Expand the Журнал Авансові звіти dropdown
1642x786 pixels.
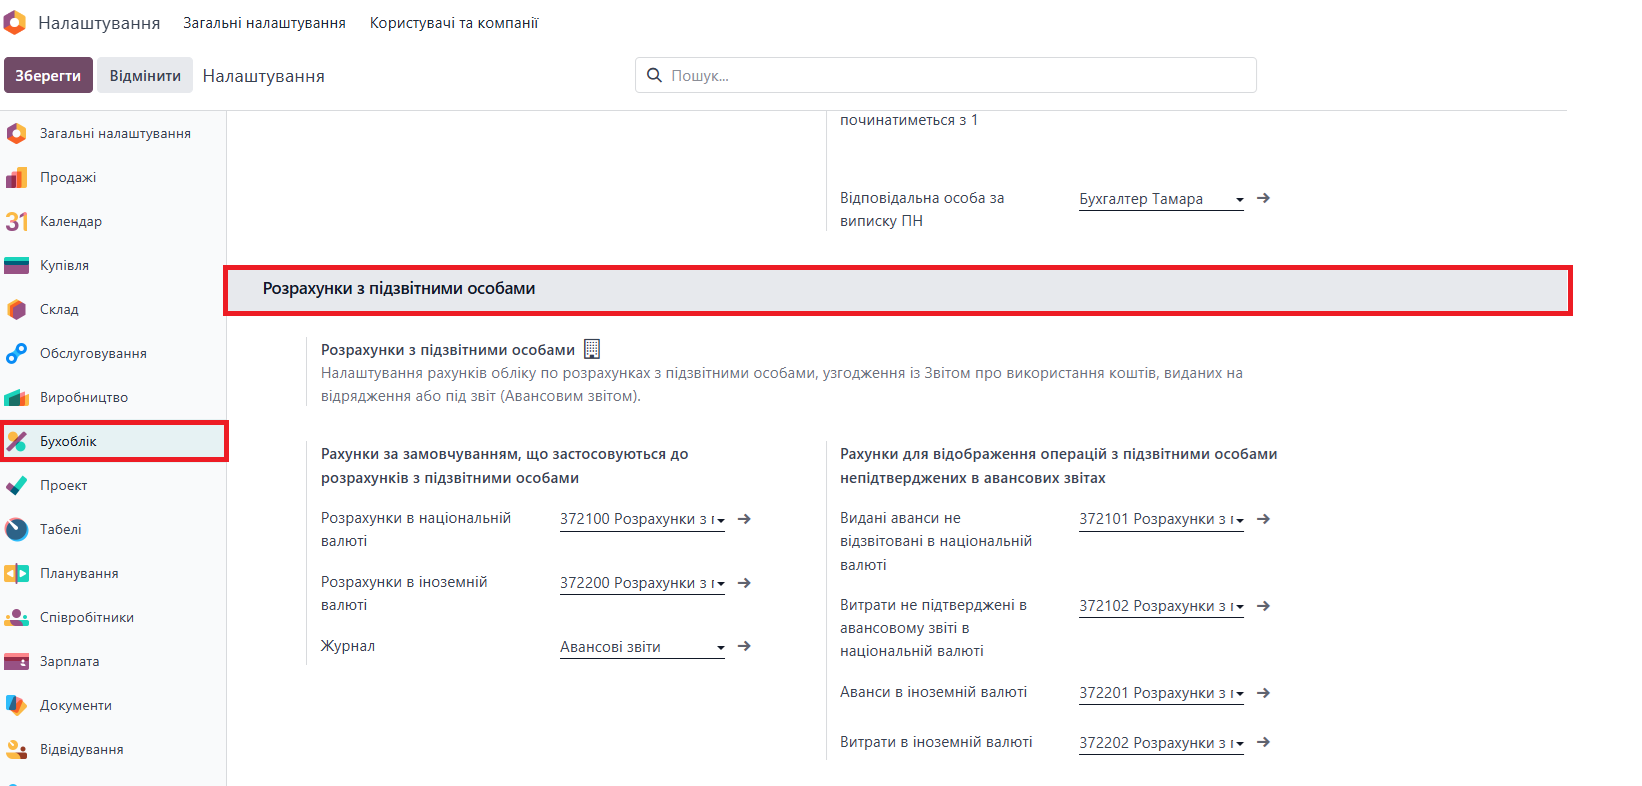[x=720, y=648]
